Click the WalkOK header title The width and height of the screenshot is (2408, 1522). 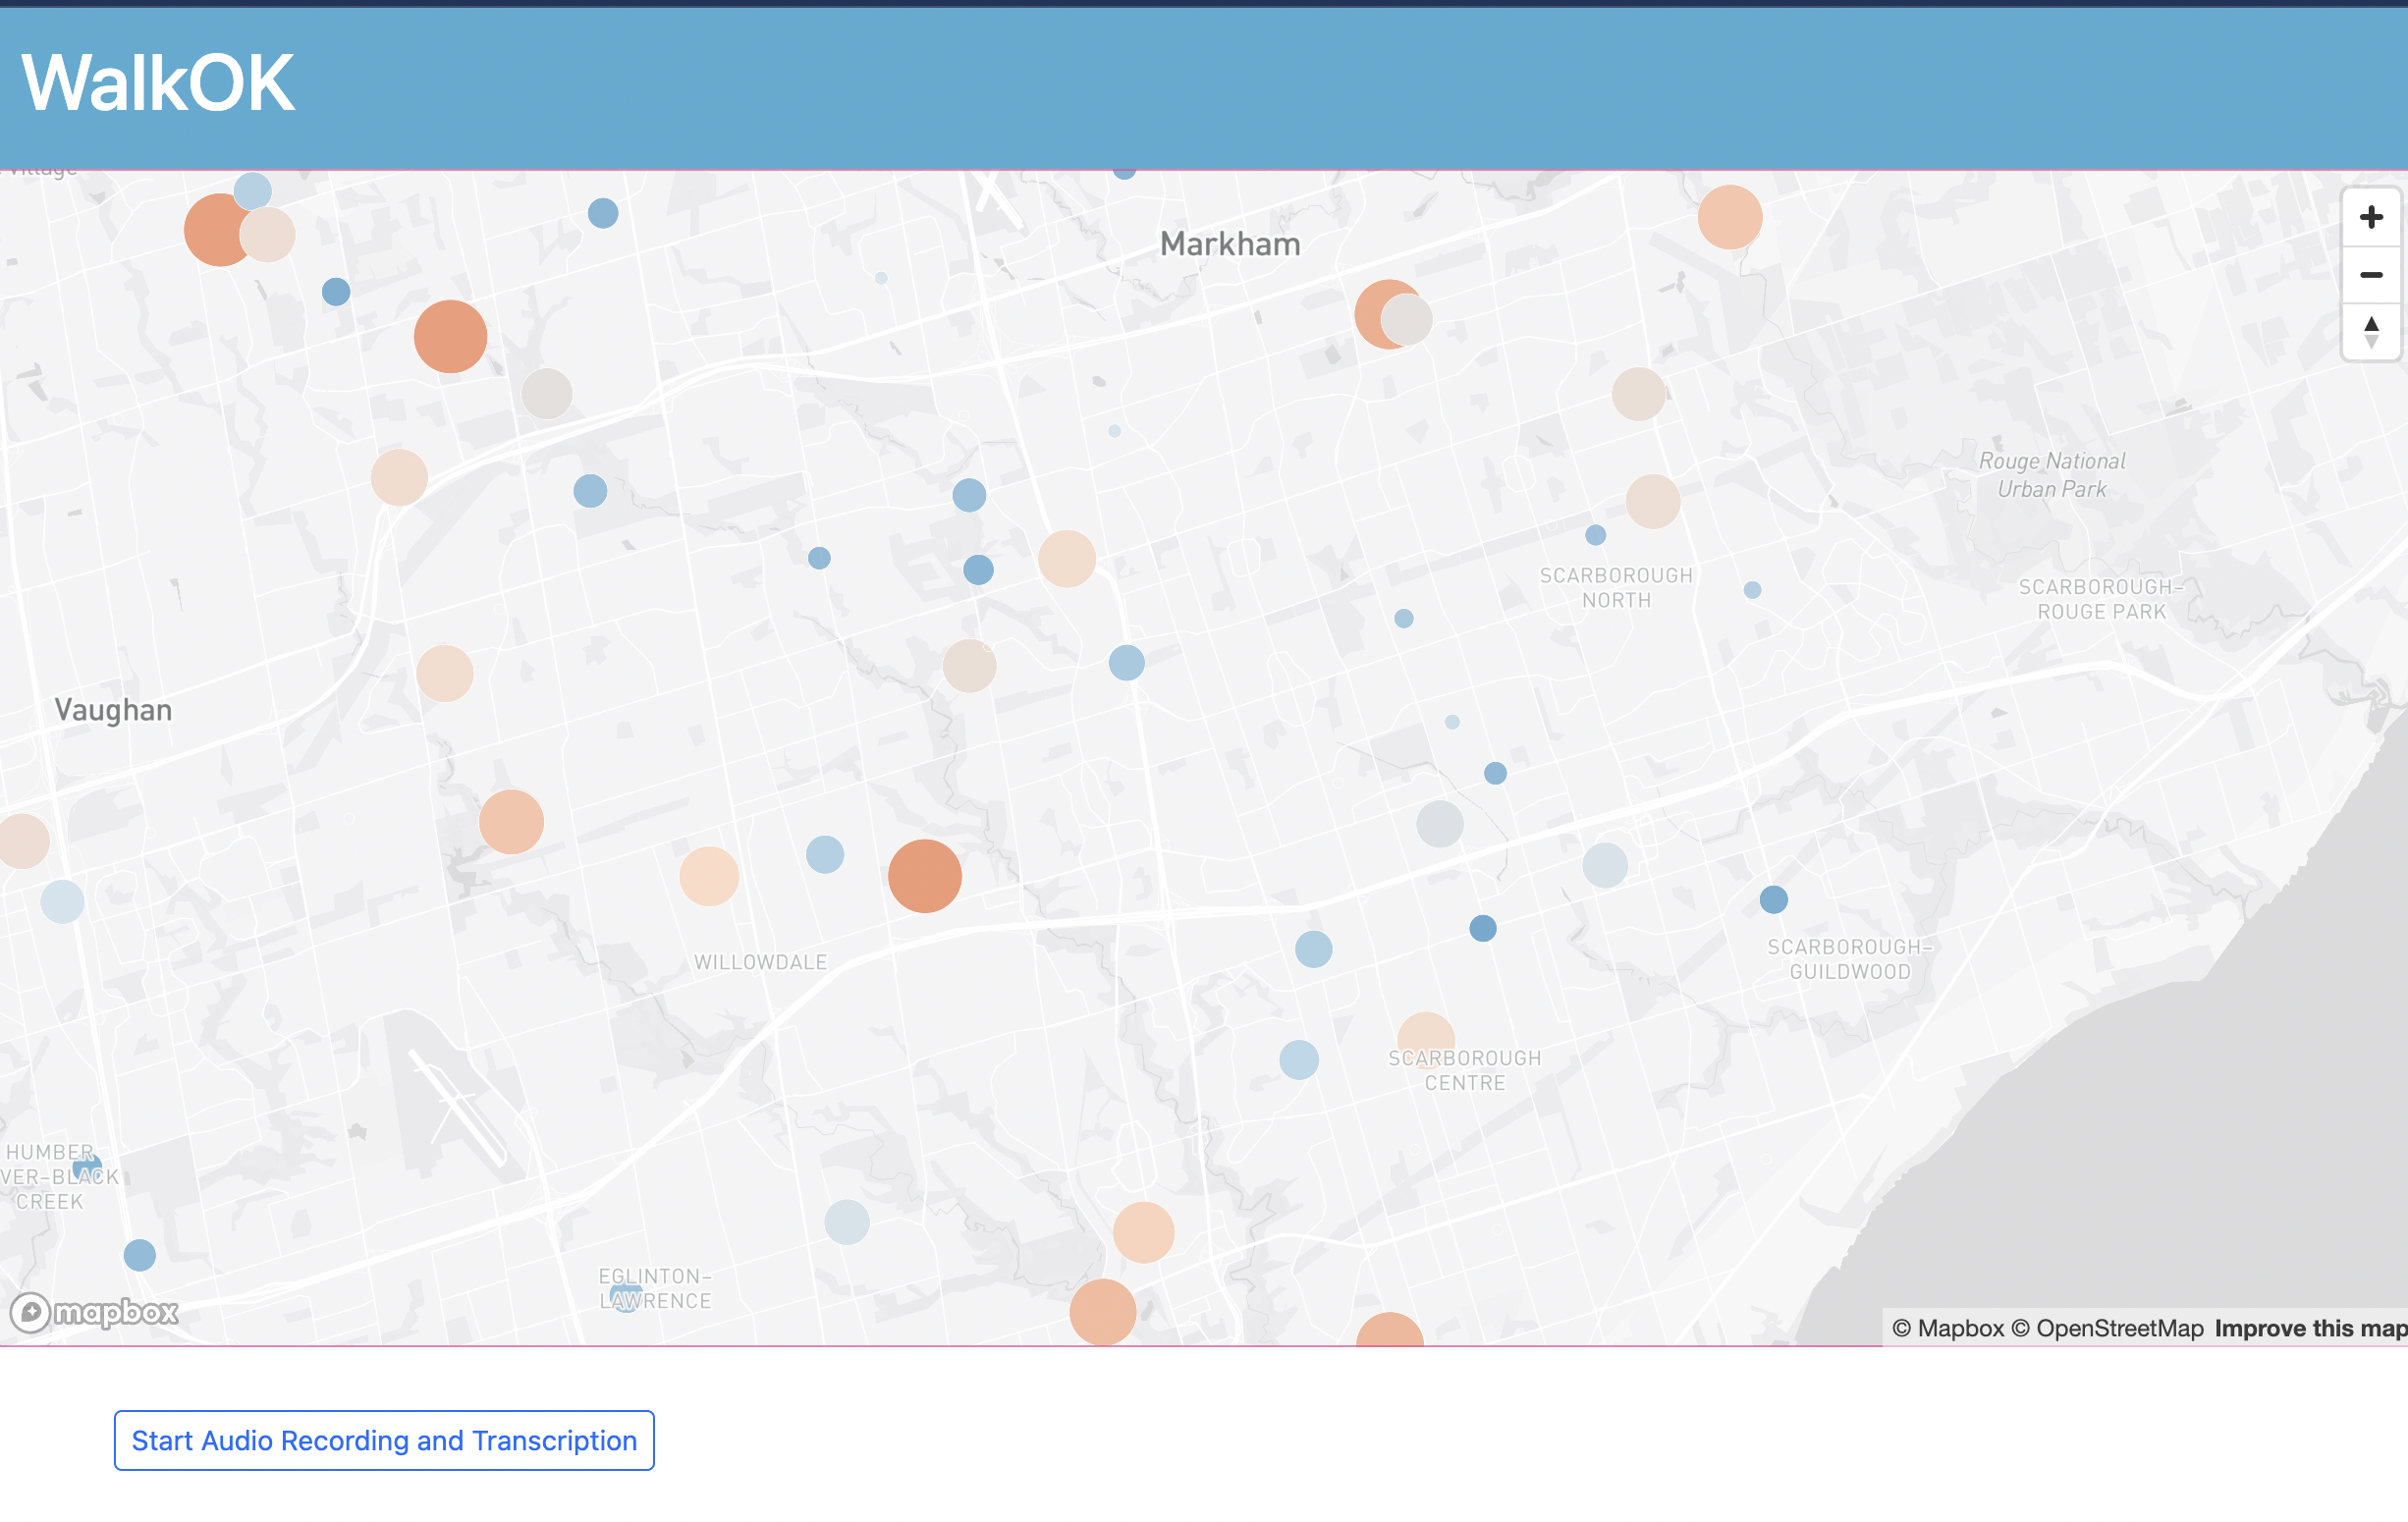pos(158,83)
